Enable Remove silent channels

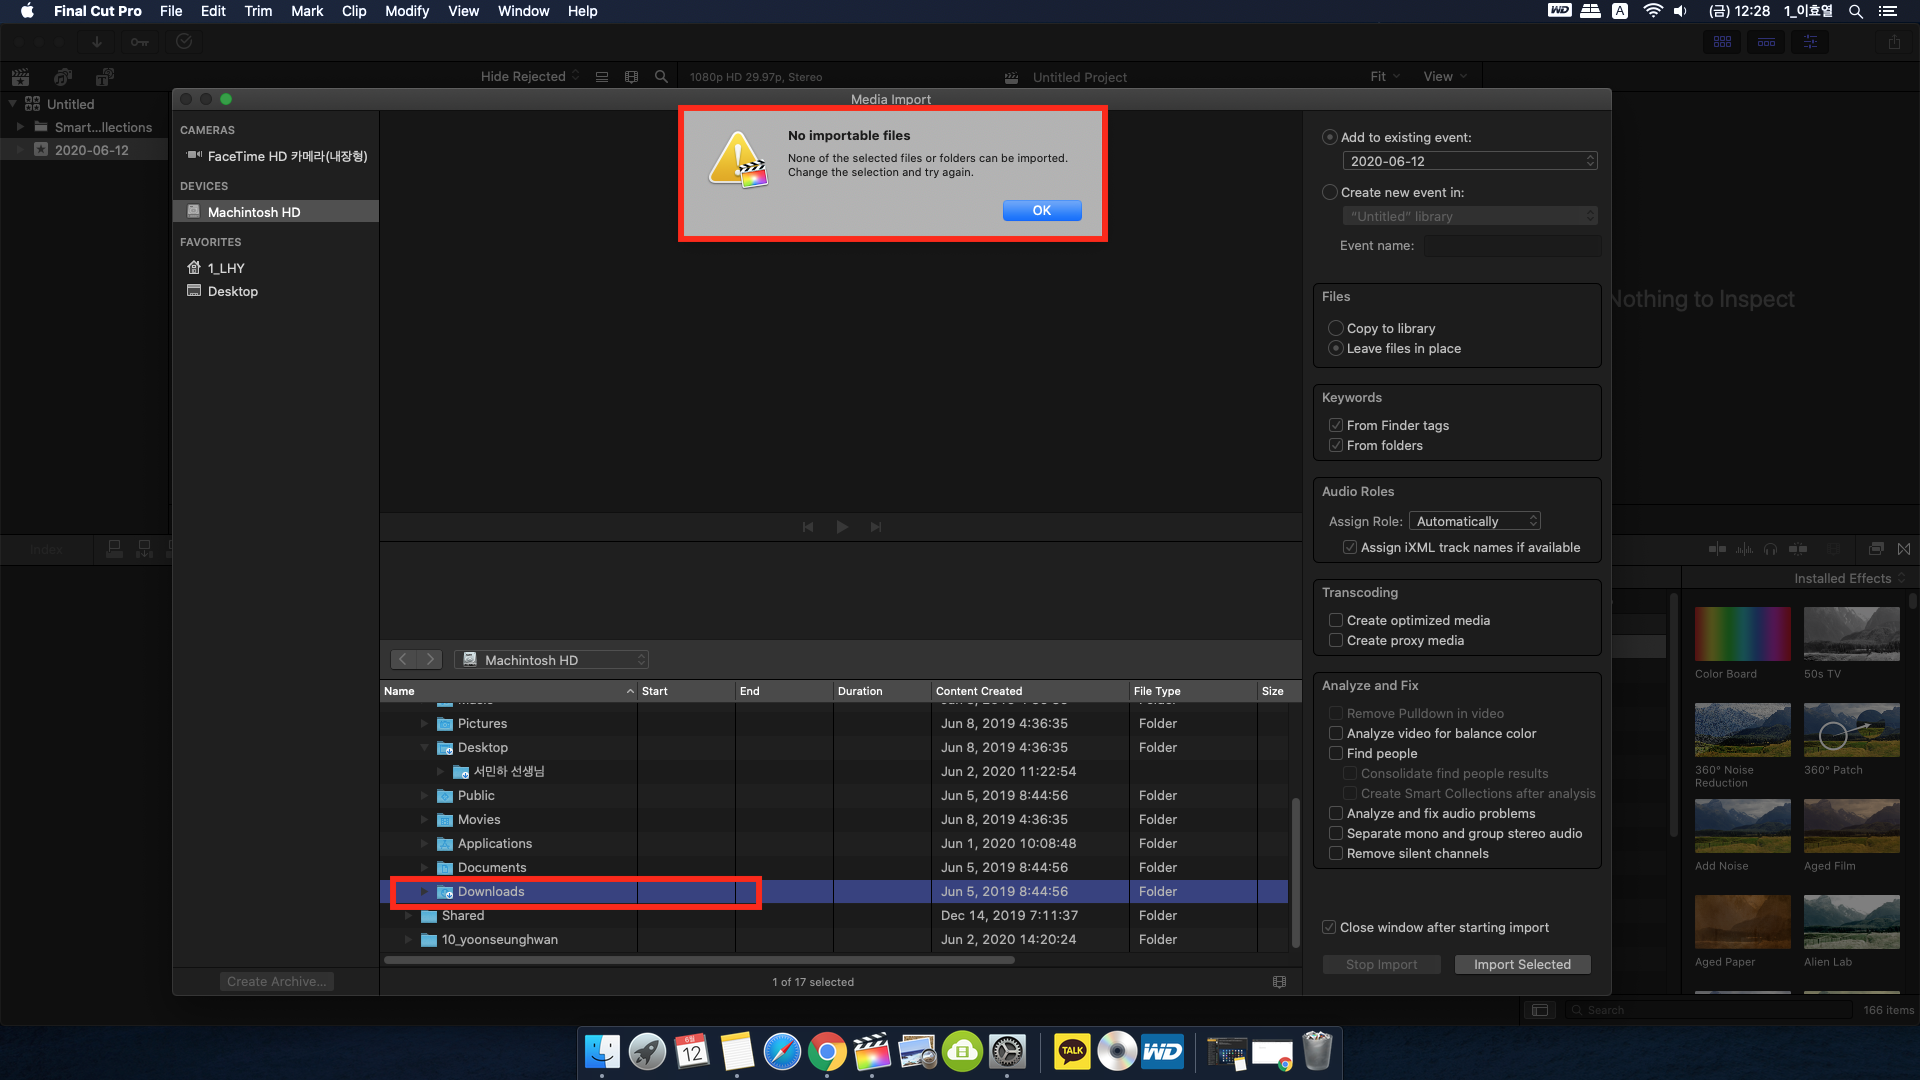click(x=1335, y=853)
